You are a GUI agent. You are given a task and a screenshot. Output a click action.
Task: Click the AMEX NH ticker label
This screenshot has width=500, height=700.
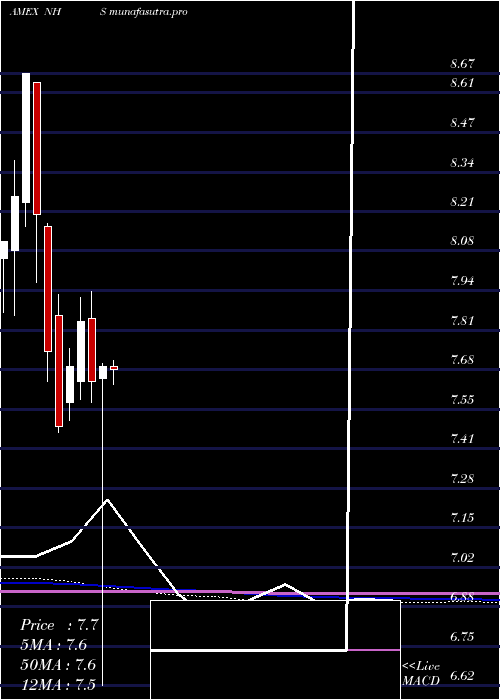click(35, 12)
